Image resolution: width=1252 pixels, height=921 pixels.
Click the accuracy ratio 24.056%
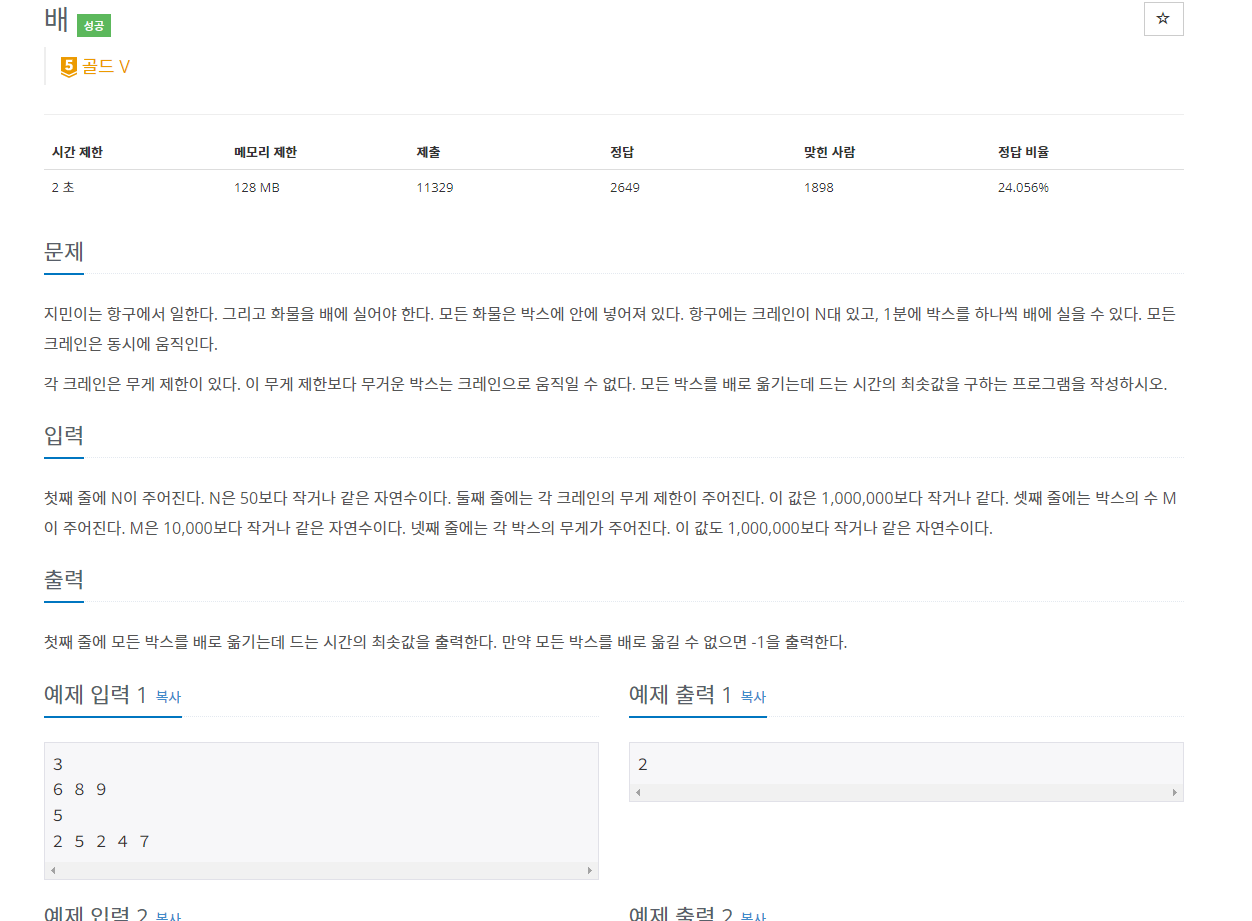click(x=1023, y=187)
